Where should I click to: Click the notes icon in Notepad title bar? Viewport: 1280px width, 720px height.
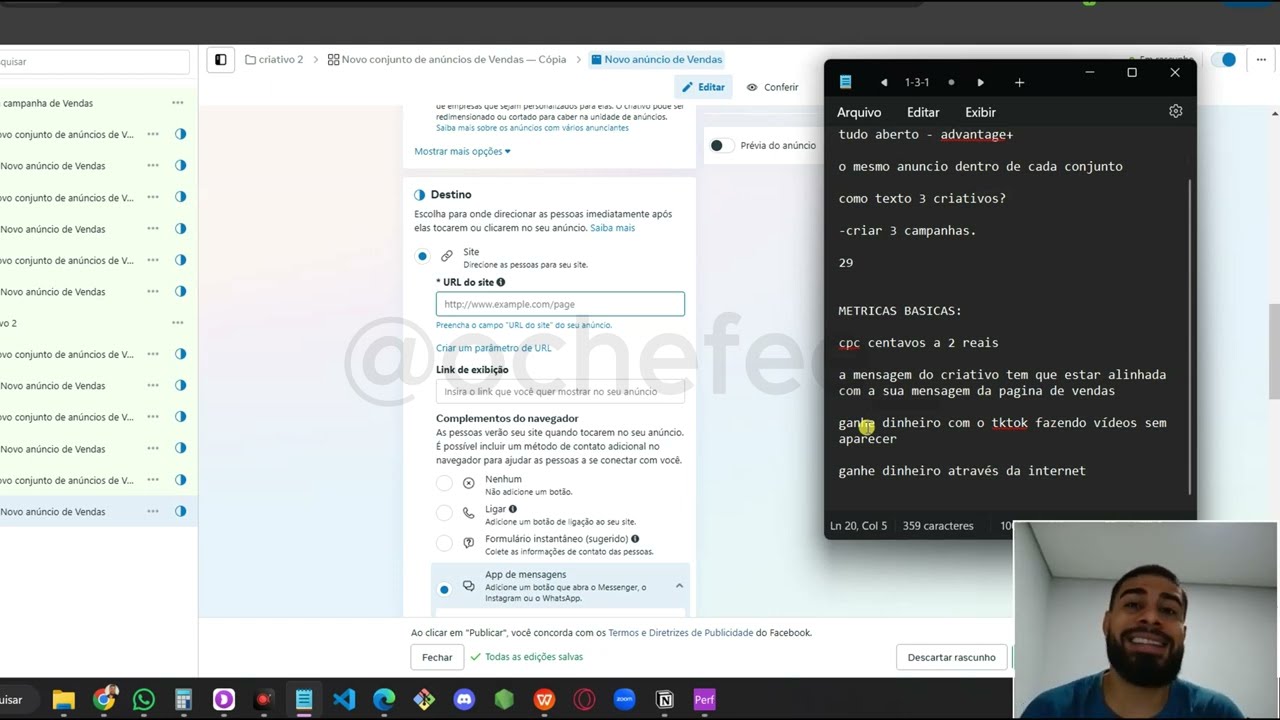(x=845, y=82)
